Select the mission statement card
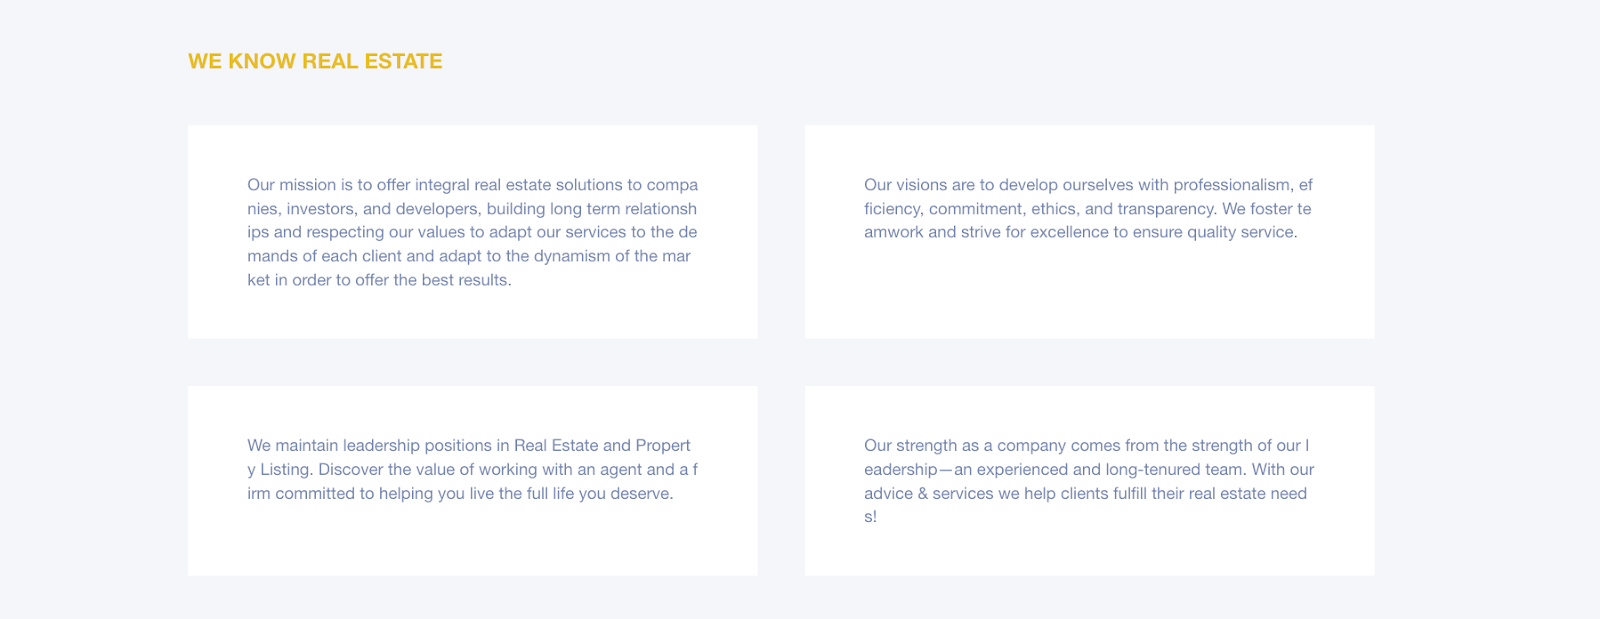Screen dimensions: 1600x619 pos(472,232)
